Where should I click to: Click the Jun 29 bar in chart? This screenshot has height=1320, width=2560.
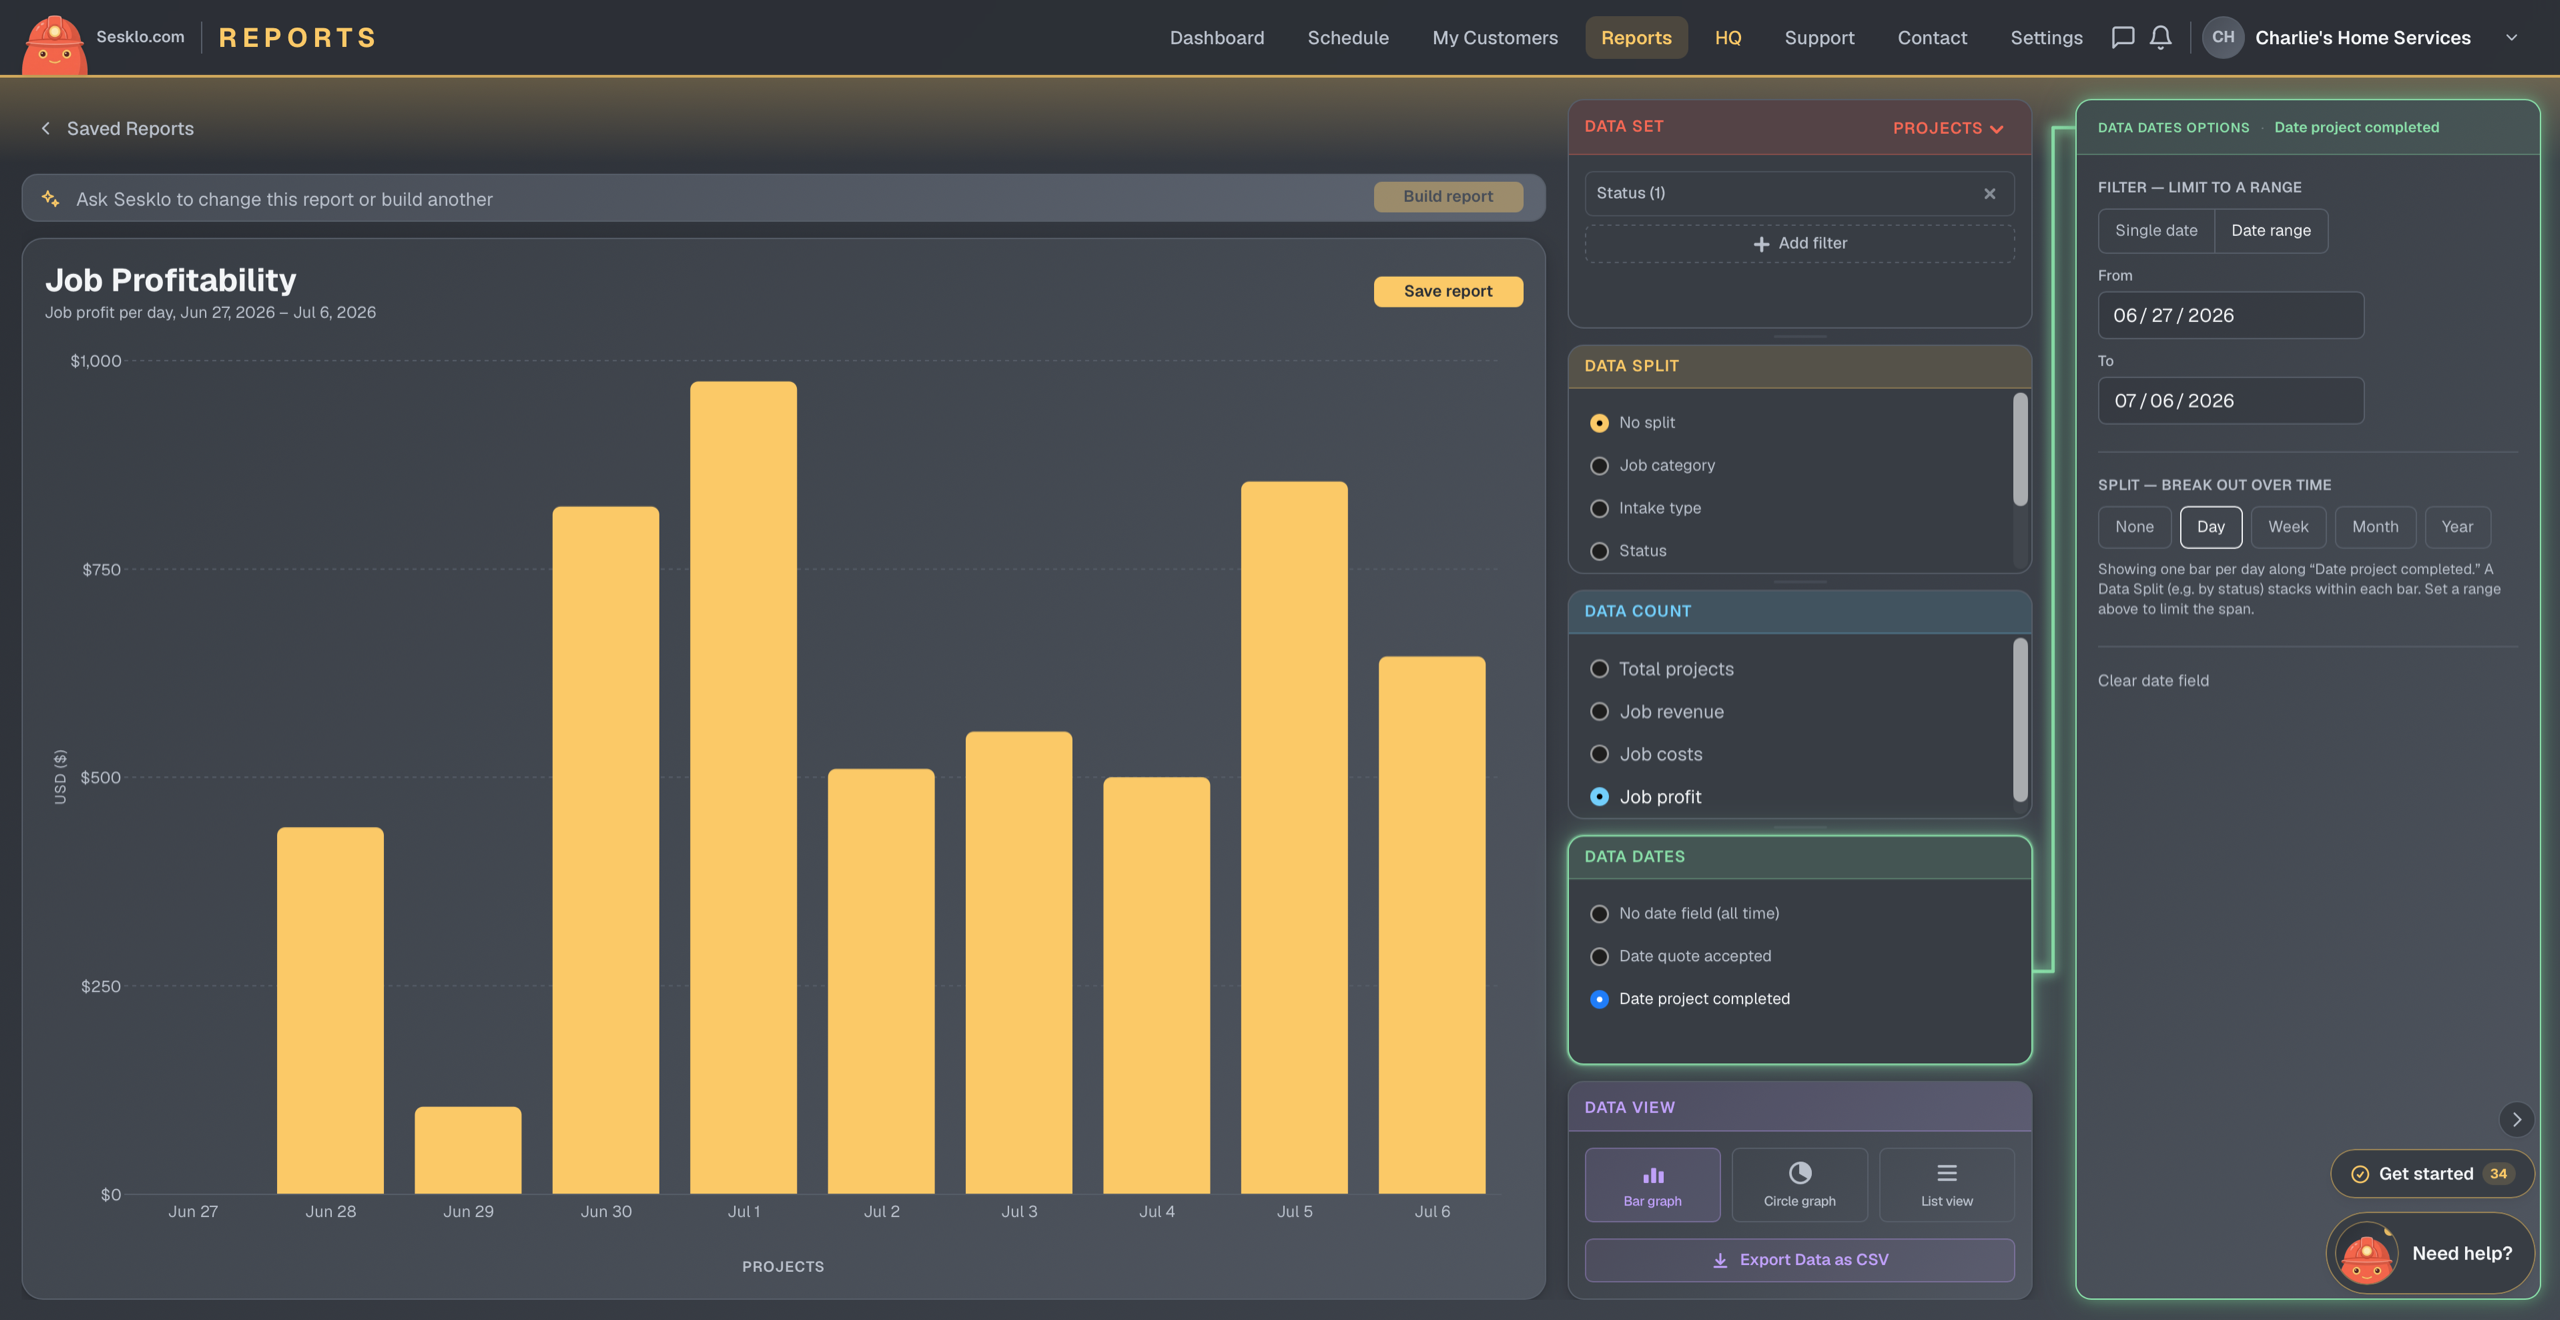pos(468,1150)
